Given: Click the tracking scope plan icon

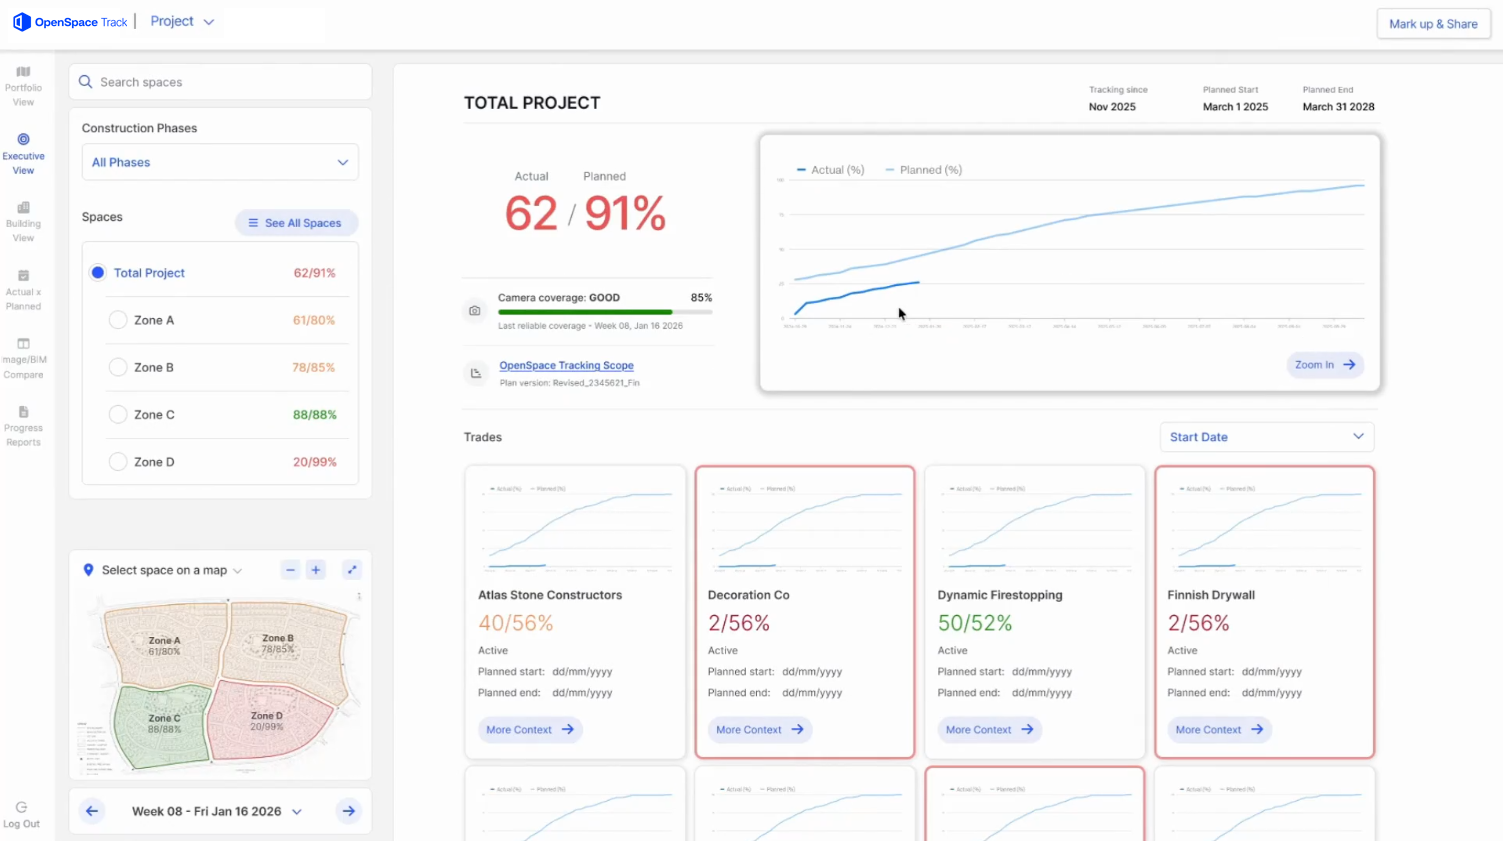Looking at the screenshot, I should point(476,373).
